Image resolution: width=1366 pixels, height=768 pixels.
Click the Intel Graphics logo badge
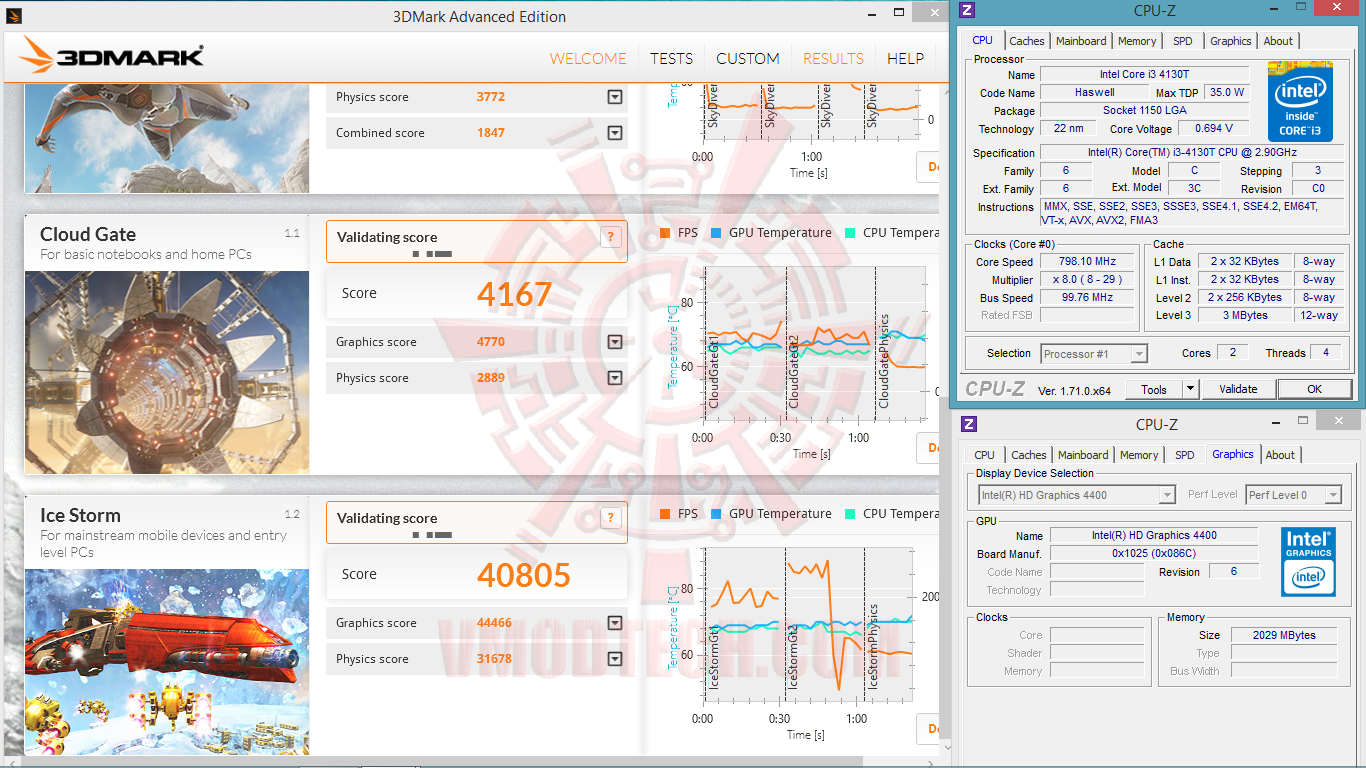[1308, 560]
